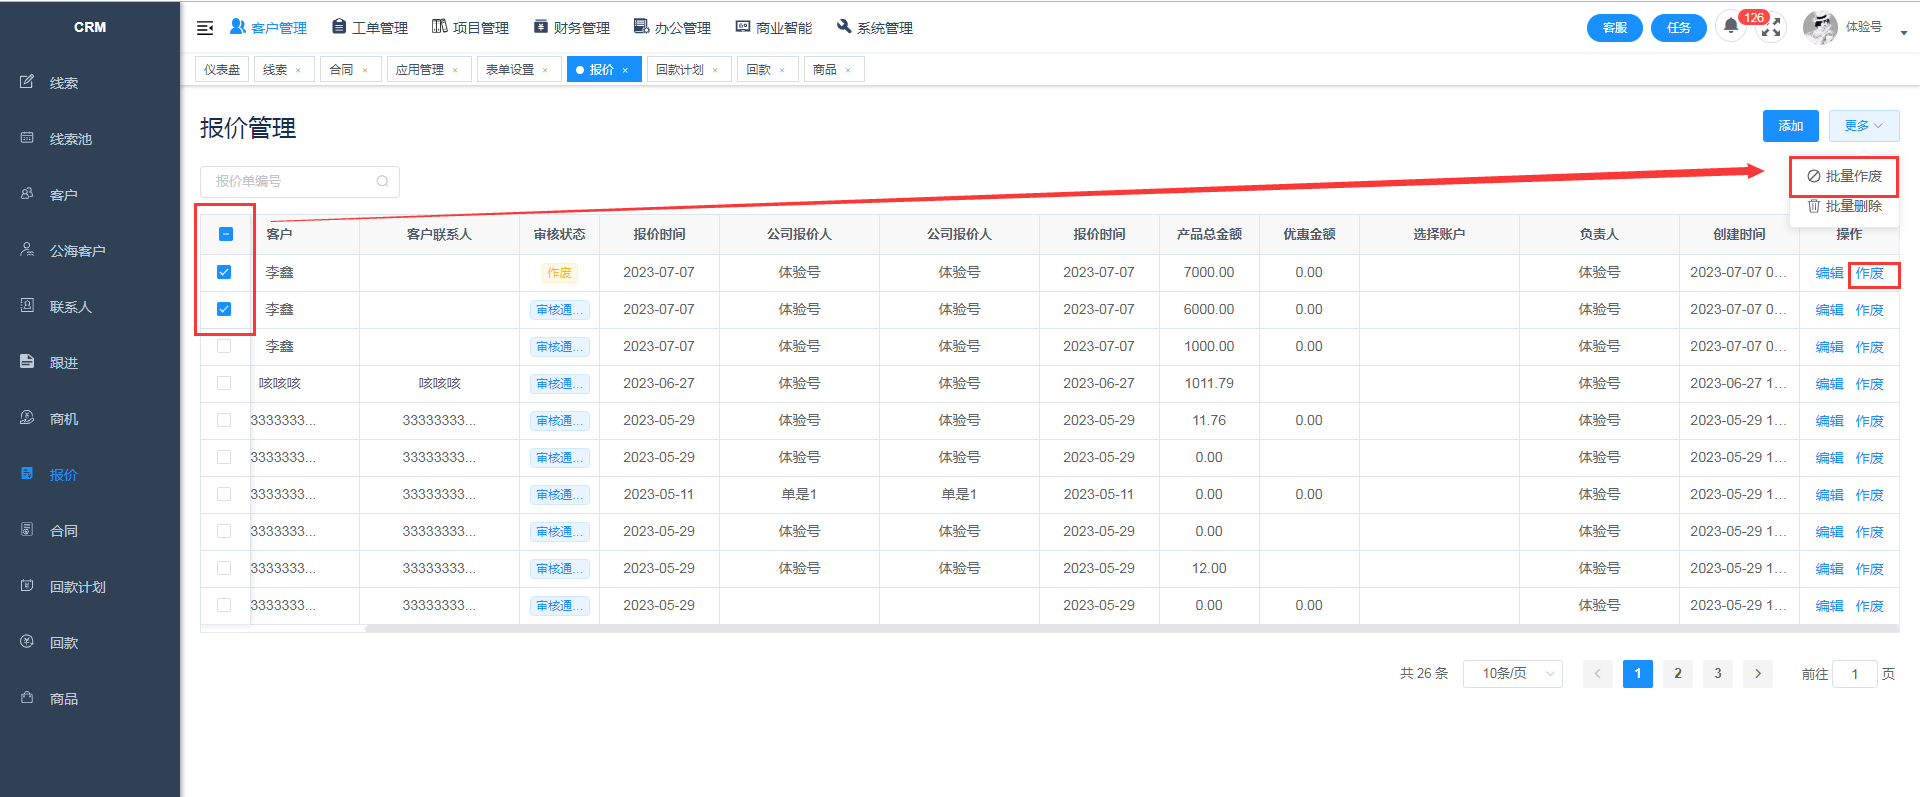This screenshot has height=797, width=1920.
Task: Open the 10条/页 page size dropdown
Action: pos(1512,673)
